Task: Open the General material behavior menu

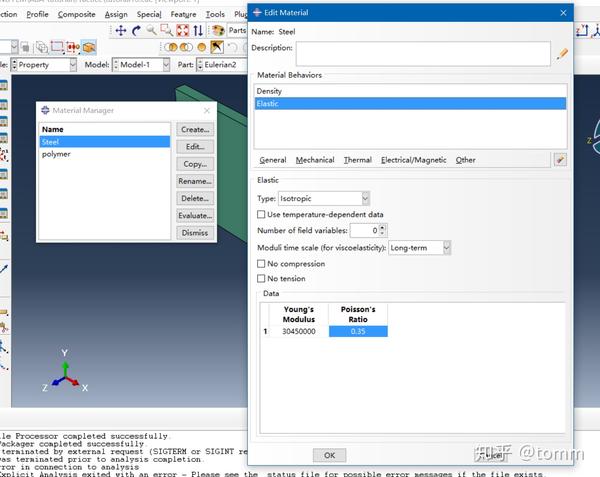Action: click(x=273, y=160)
